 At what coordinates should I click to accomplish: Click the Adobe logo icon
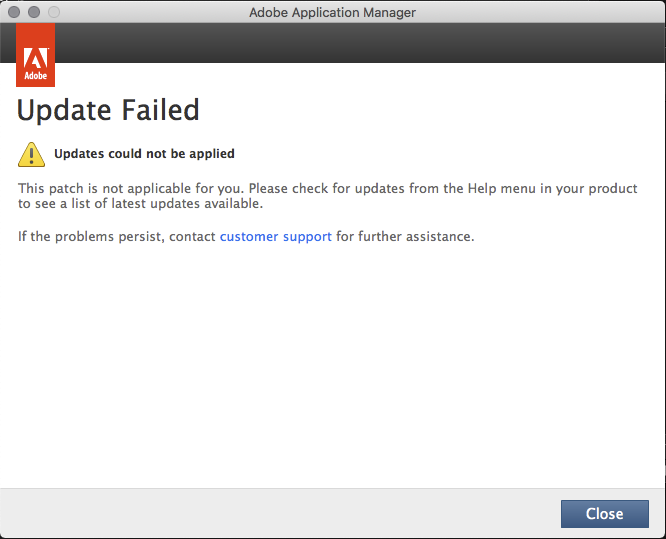[x=35, y=55]
